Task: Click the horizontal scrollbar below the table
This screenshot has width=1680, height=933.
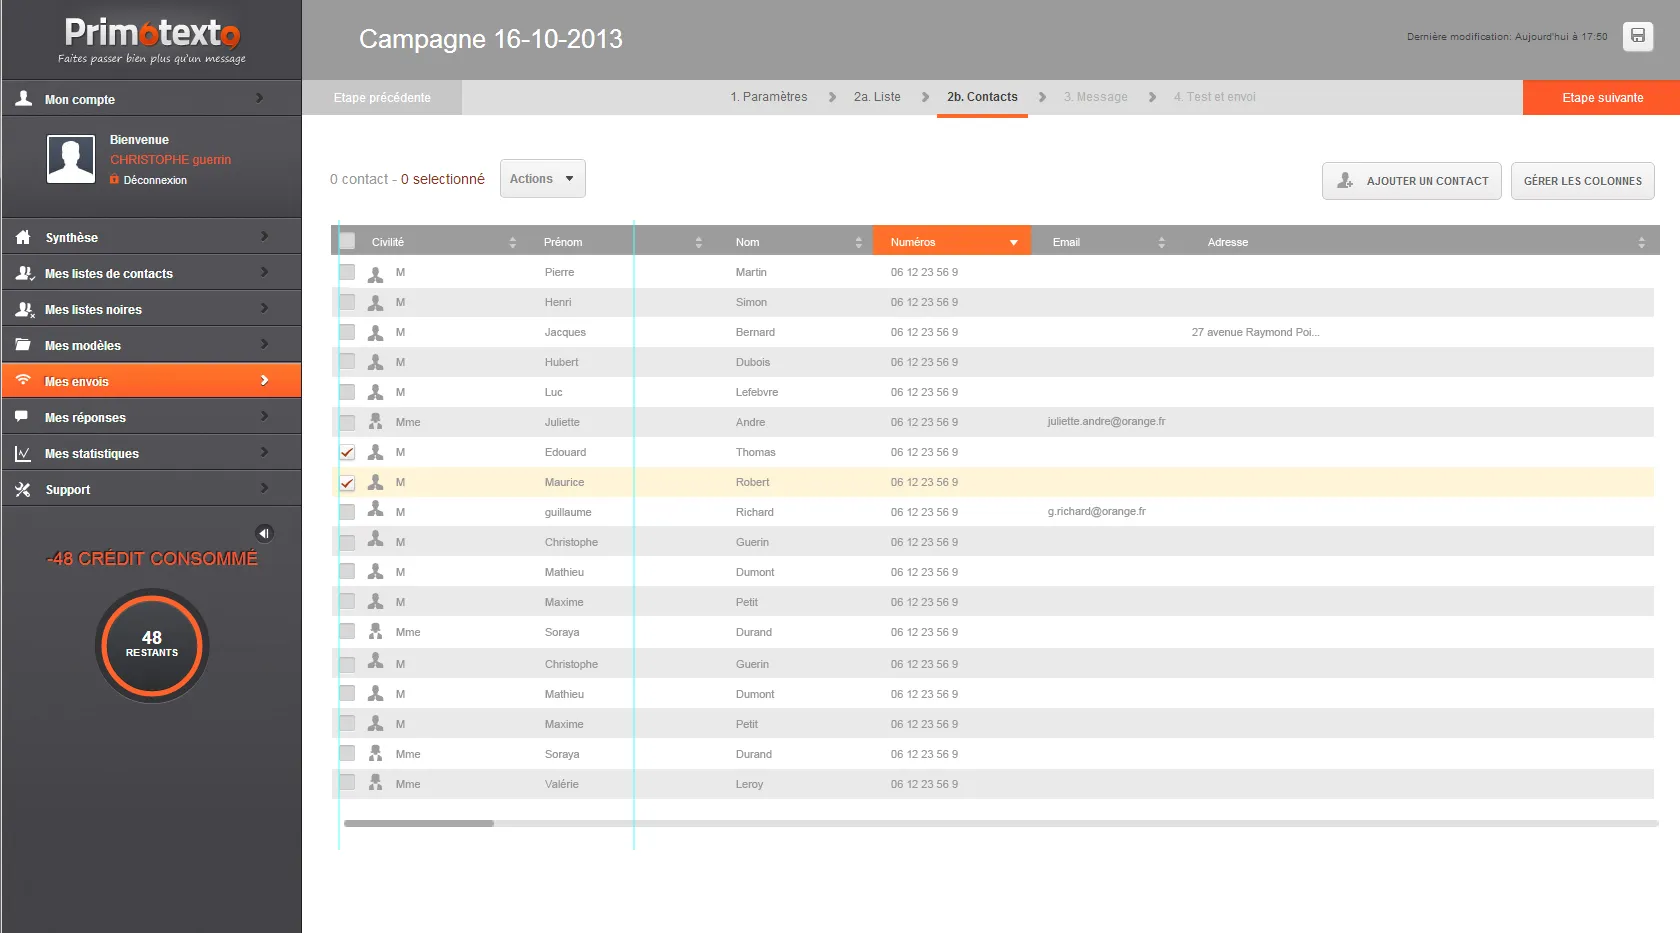Action: click(x=419, y=823)
